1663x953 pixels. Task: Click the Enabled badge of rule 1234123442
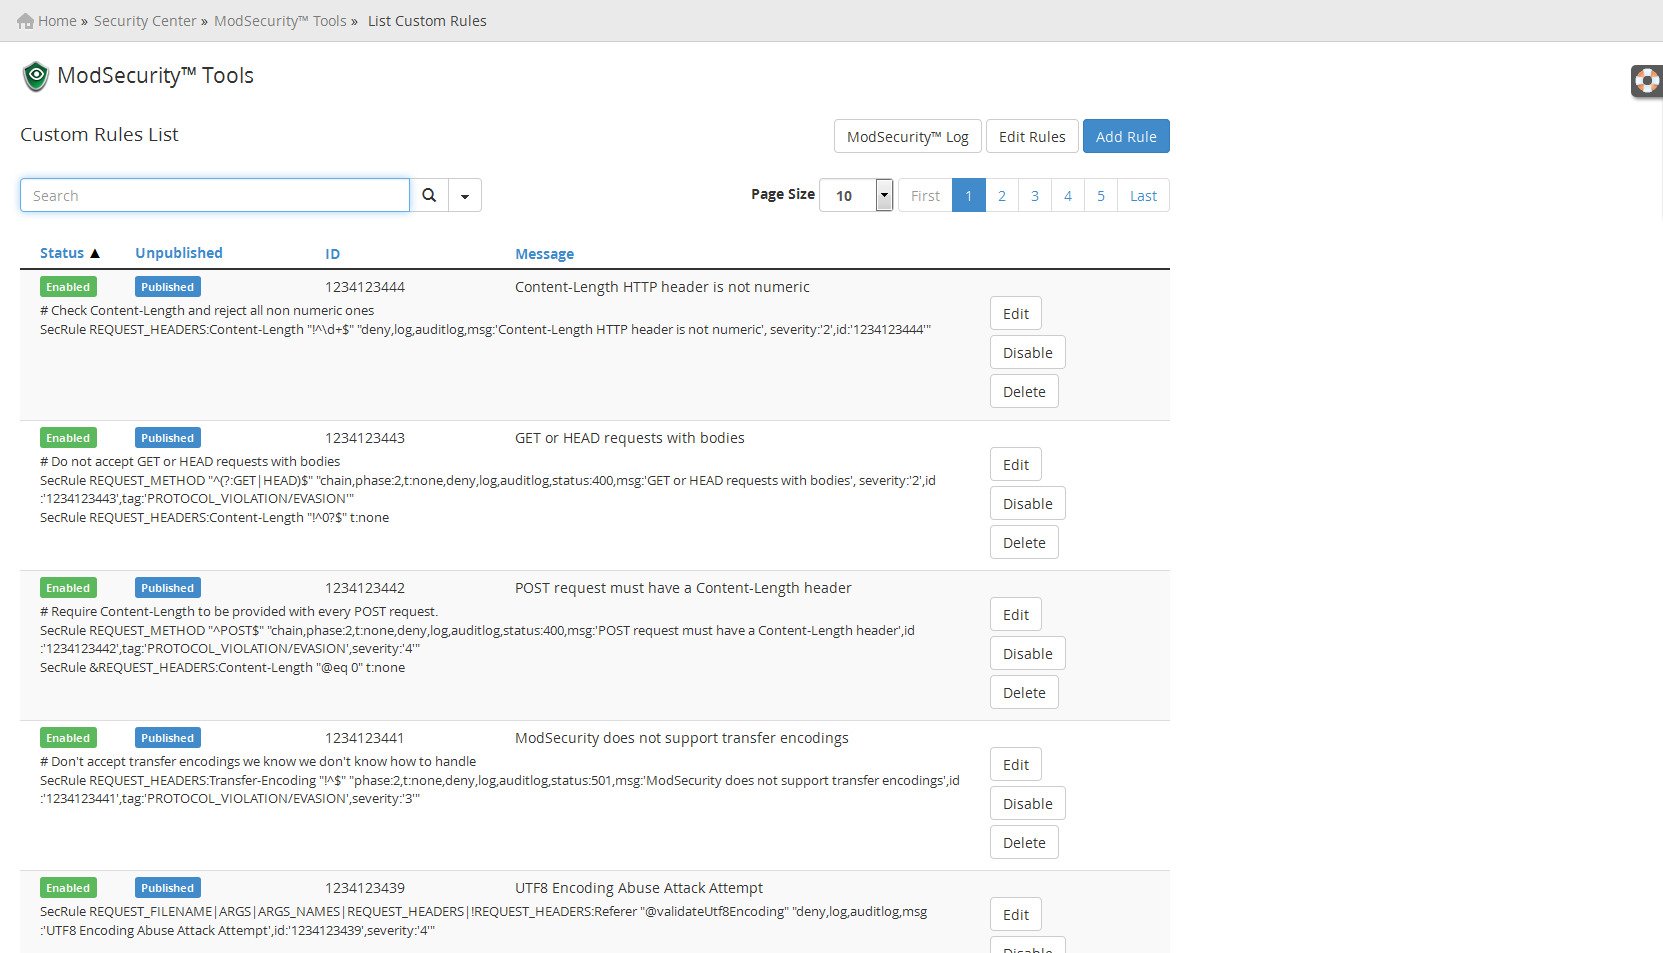(x=68, y=588)
